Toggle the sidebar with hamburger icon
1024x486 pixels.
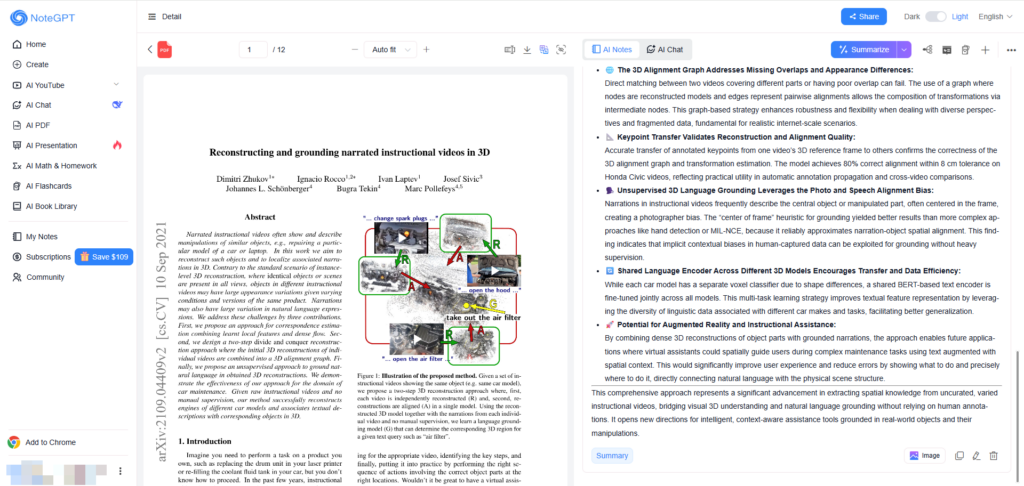pyautogui.click(x=152, y=17)
